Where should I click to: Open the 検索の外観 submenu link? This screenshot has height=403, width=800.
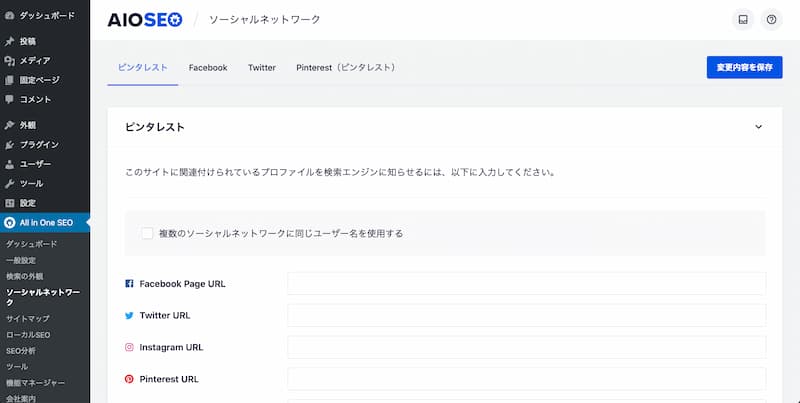click(x=24, y=276)
